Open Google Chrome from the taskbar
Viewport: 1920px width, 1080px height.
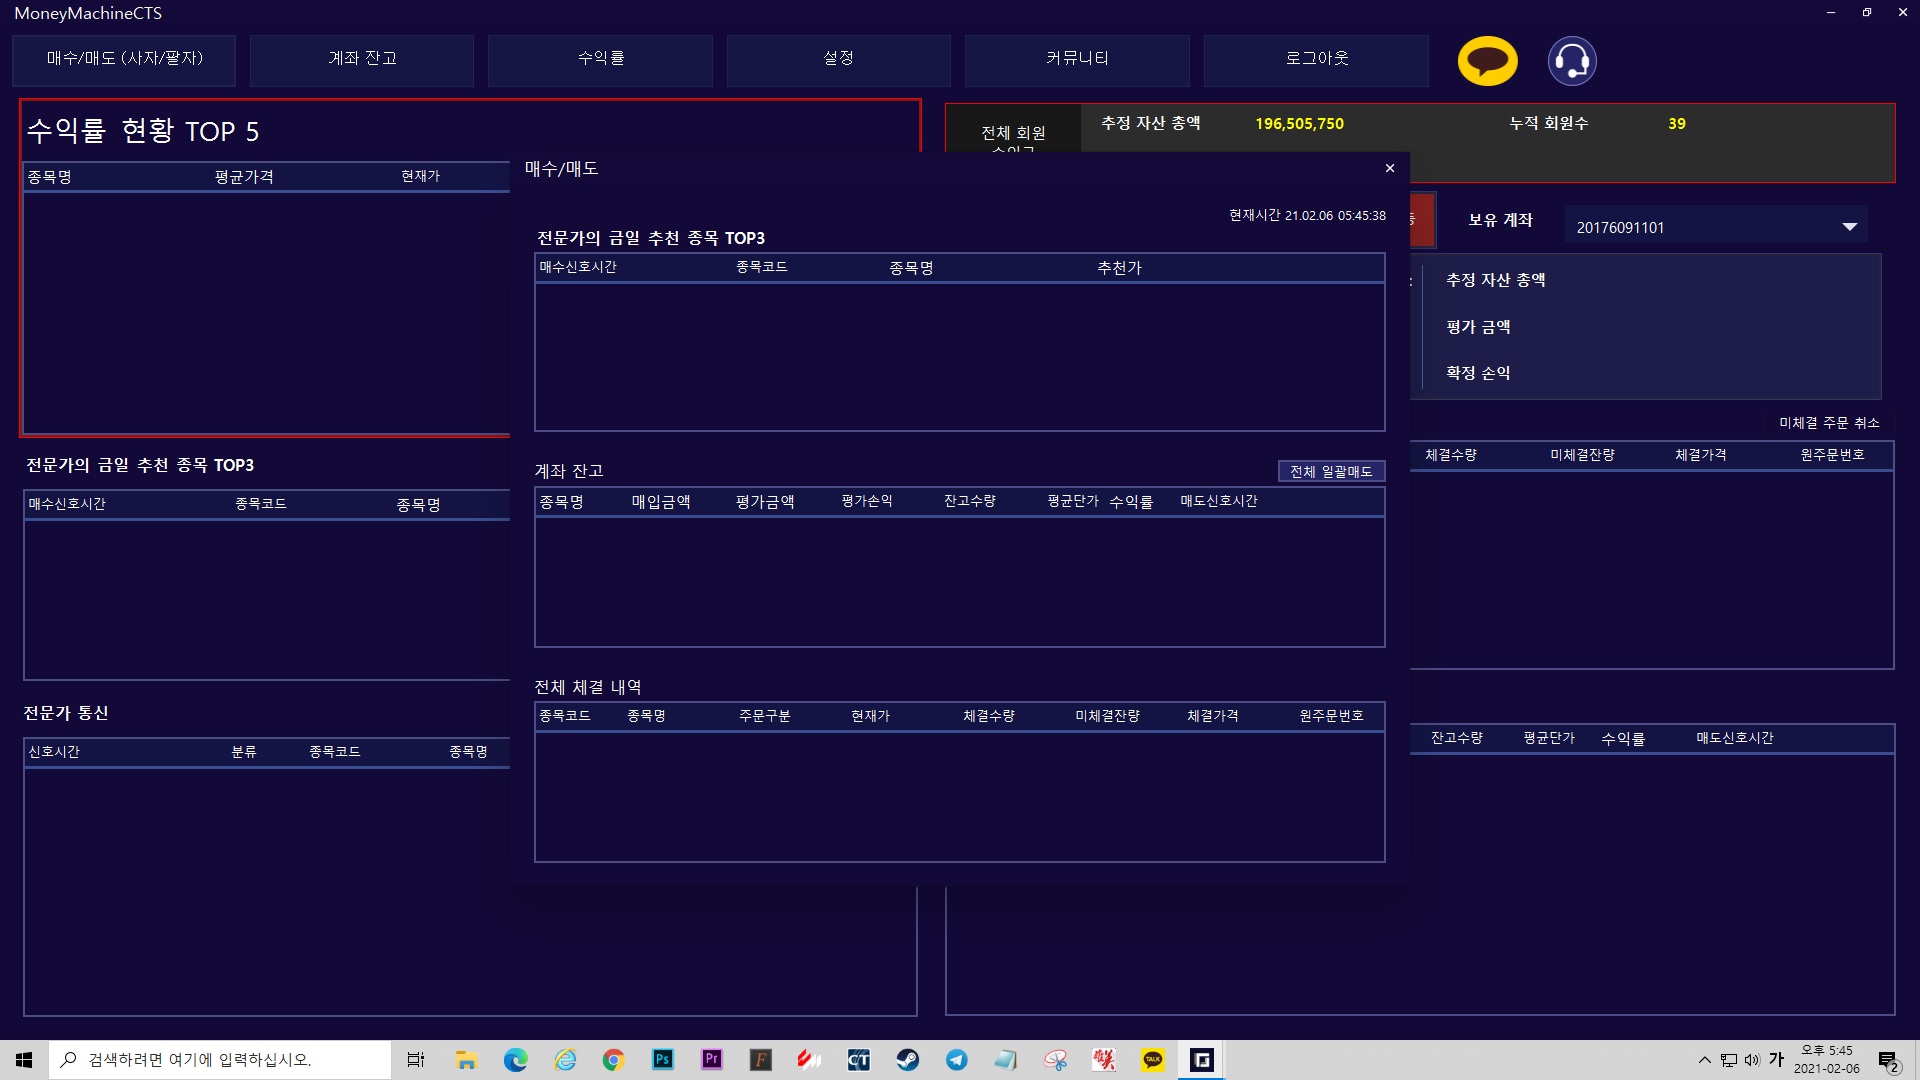pyautogui.click(x=613, y=1060)
